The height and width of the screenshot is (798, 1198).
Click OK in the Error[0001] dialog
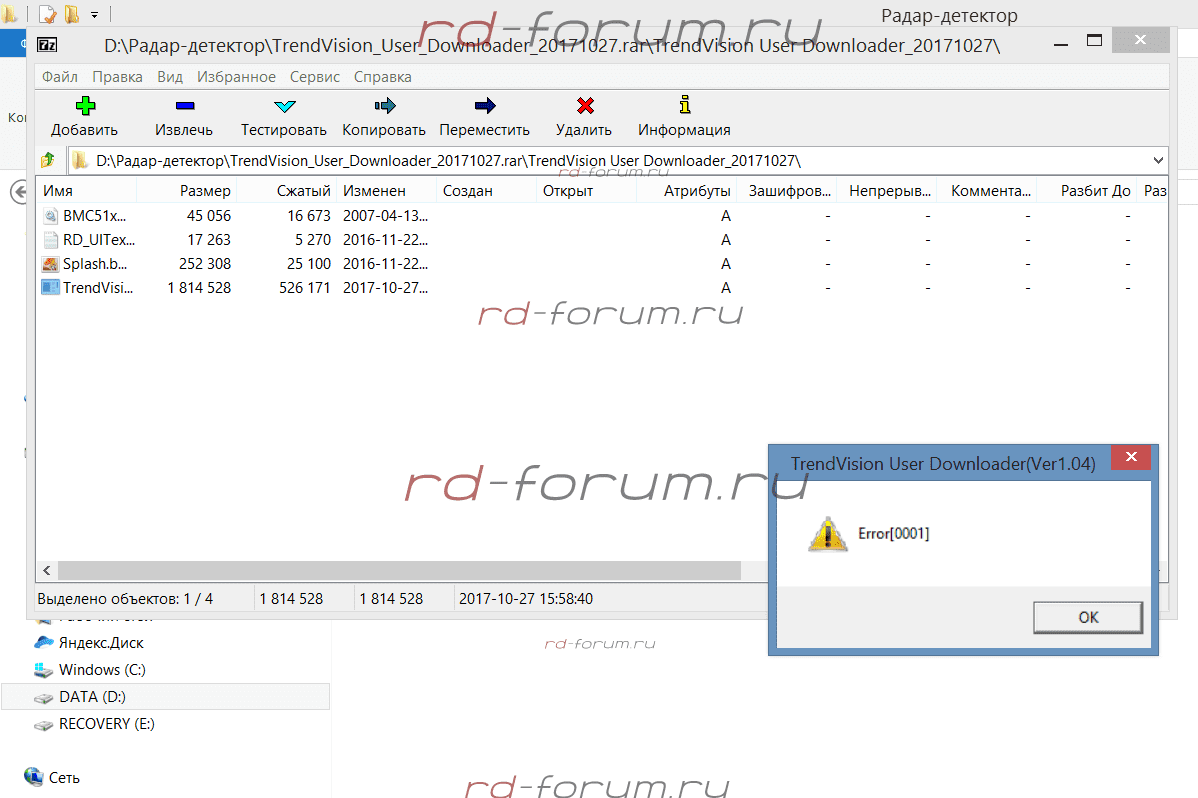pos(1088,618)
